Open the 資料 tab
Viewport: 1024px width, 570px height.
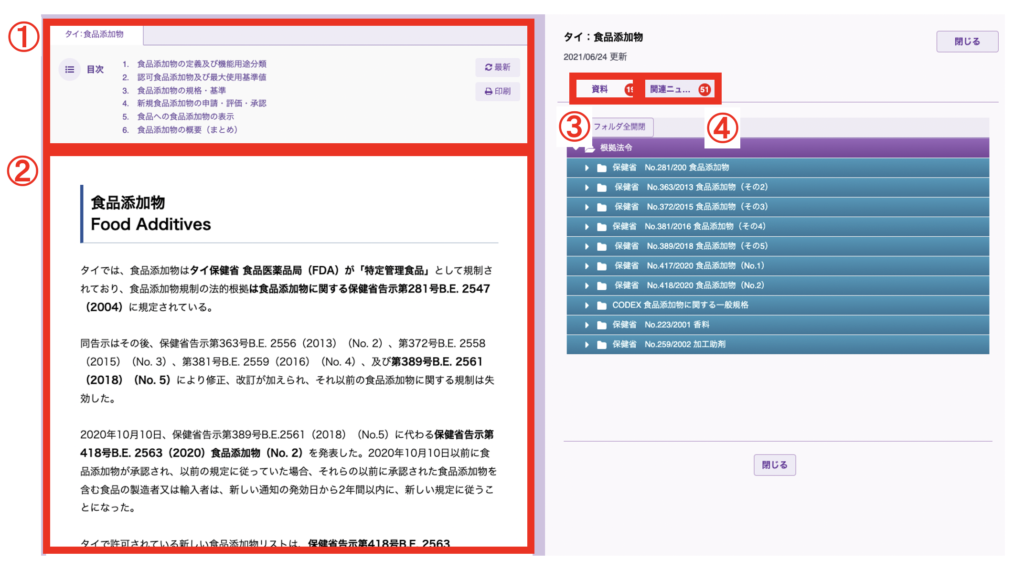tap(601, 89)
